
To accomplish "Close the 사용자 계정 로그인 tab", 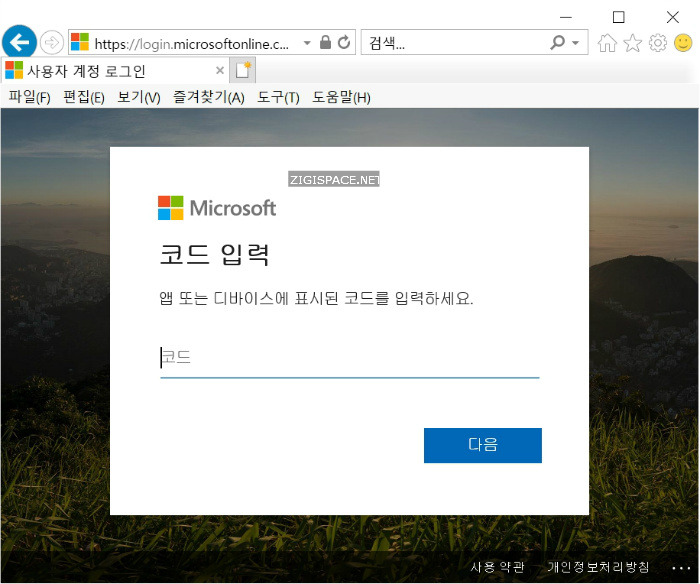I will 220,70.
